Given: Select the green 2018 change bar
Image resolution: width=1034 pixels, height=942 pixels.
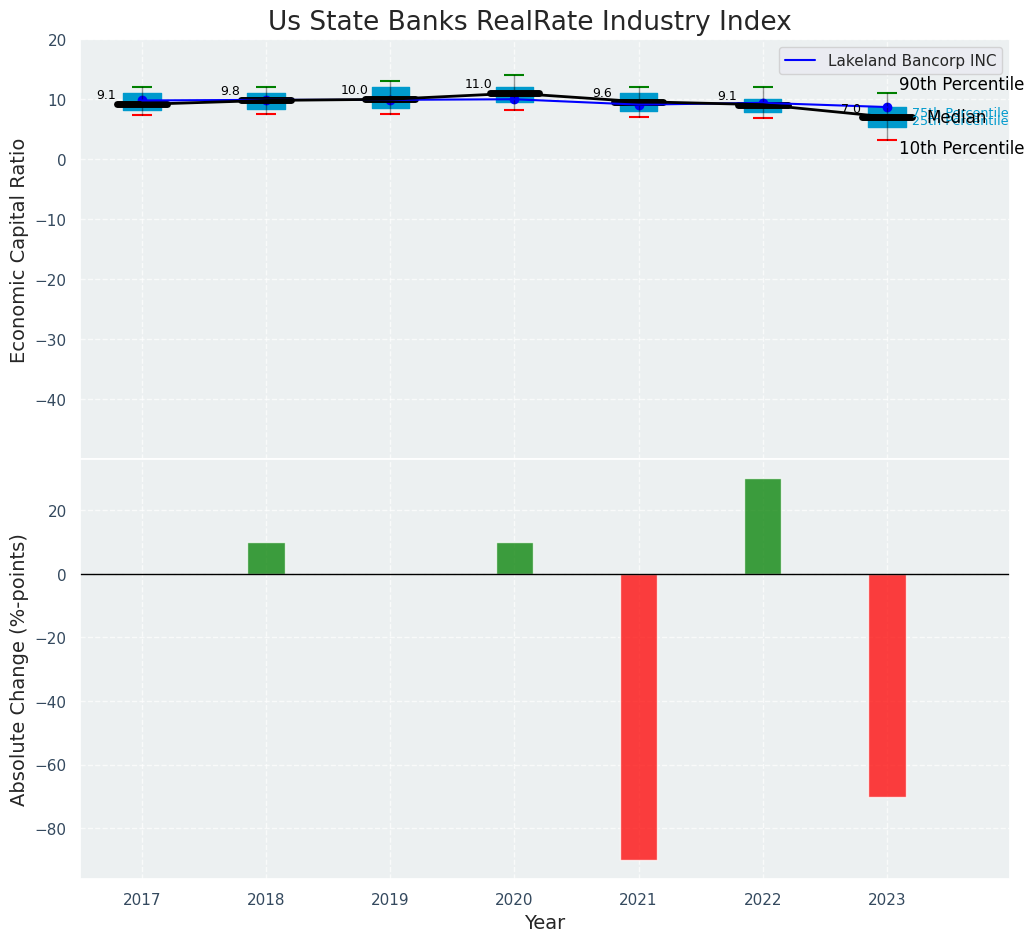Looking at the screenshot, I should tap(266, 558).
